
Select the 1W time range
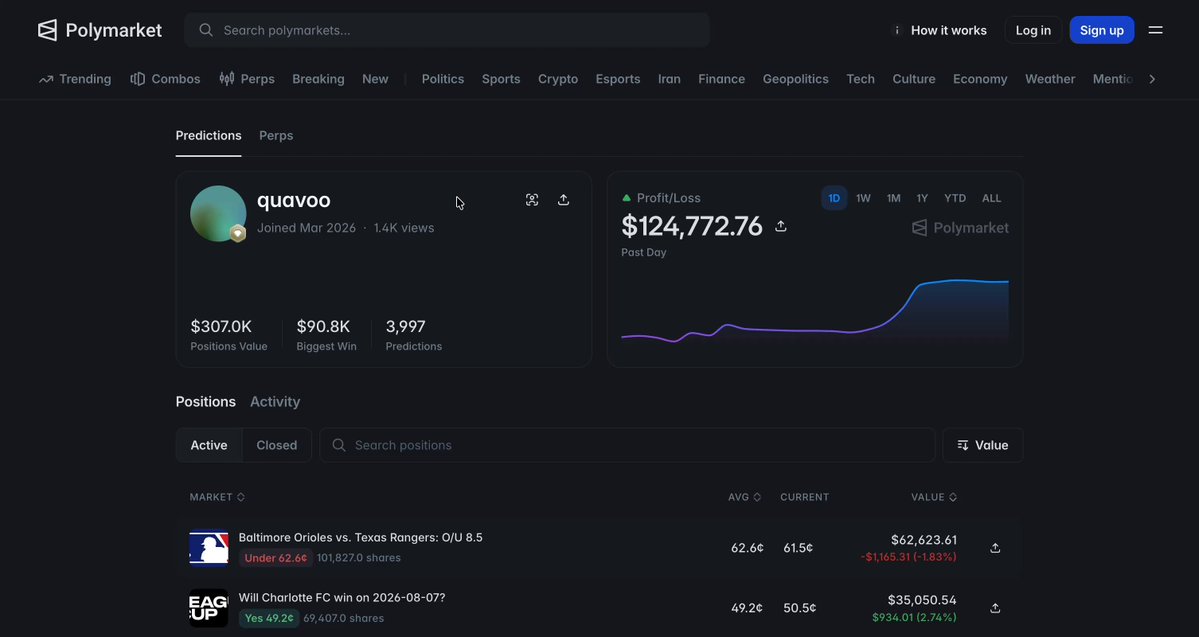click(x=863, y=198)
